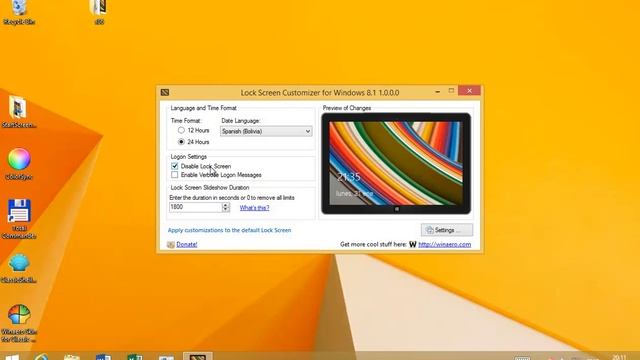Open Internet Explorer from the taskbar
Image resolution: width=640 pixels, height=360 pixels.
(x=41, y=357)
